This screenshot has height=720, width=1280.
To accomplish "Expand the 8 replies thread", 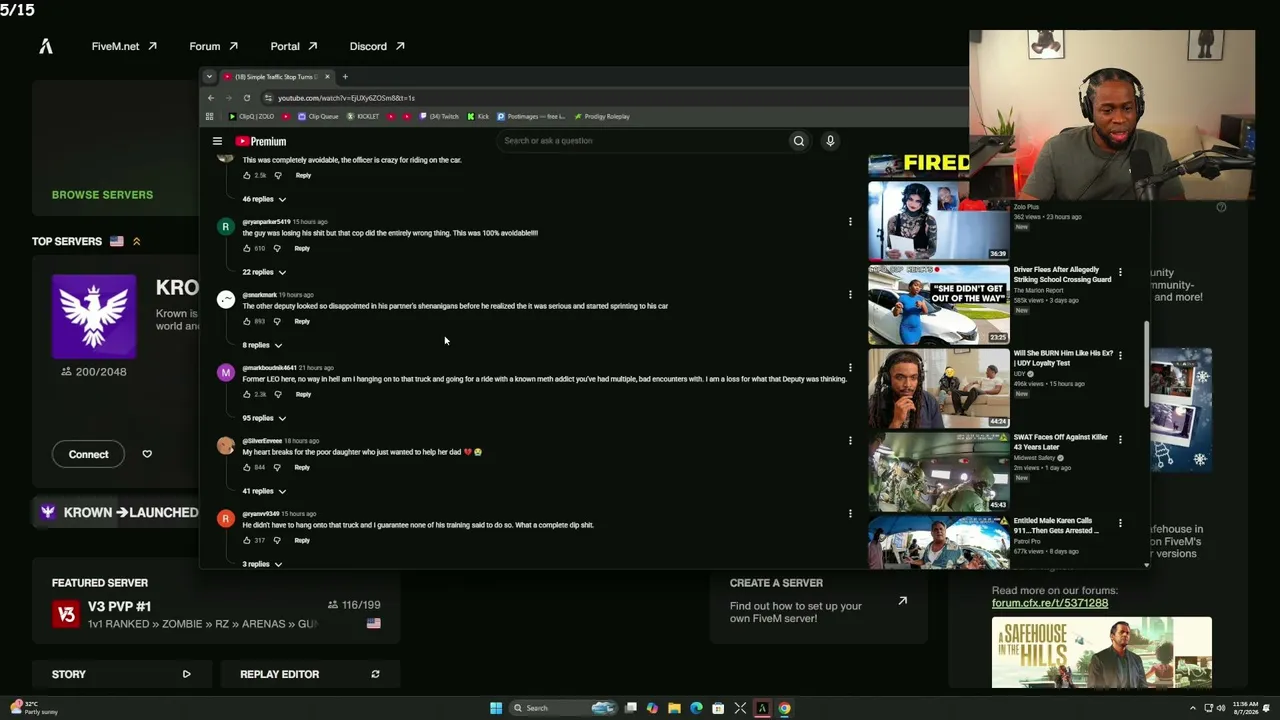I will [262, 345].
